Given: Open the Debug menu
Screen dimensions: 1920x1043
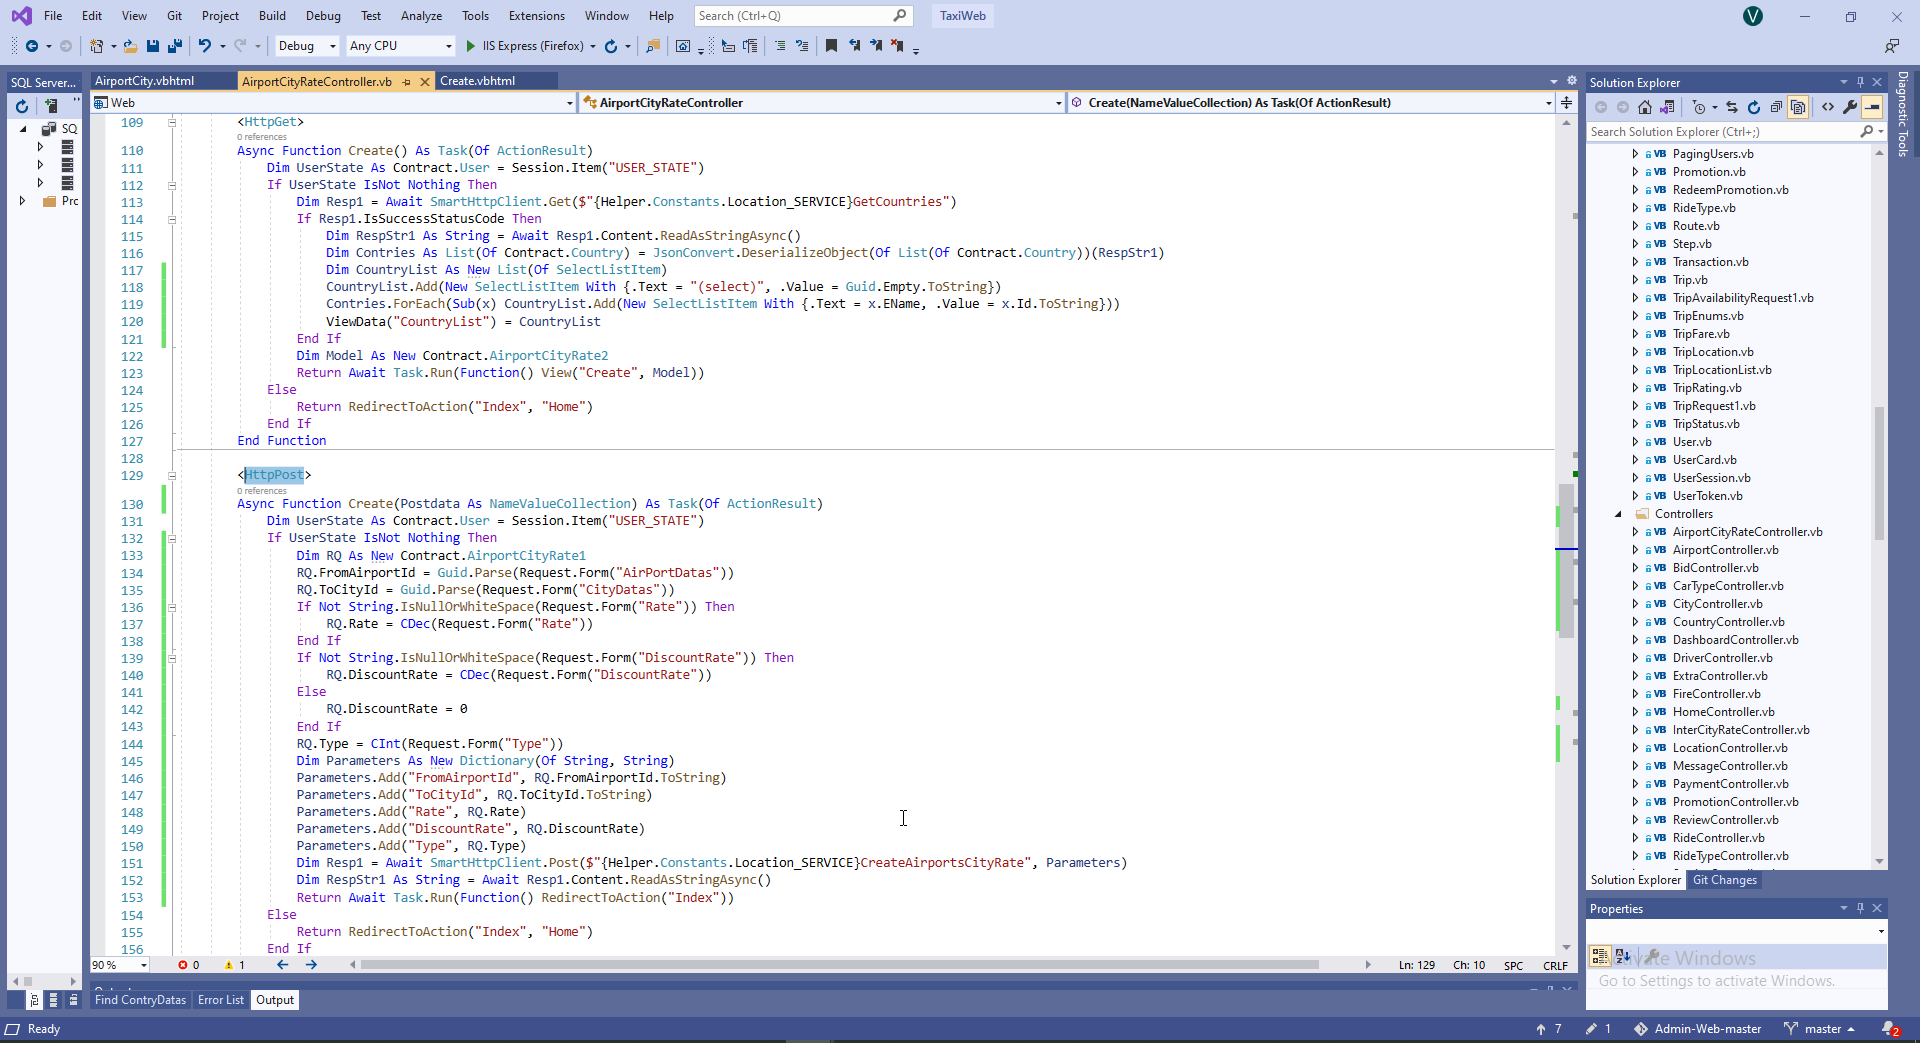Looking at the screenshot, I should pos(323,16).
